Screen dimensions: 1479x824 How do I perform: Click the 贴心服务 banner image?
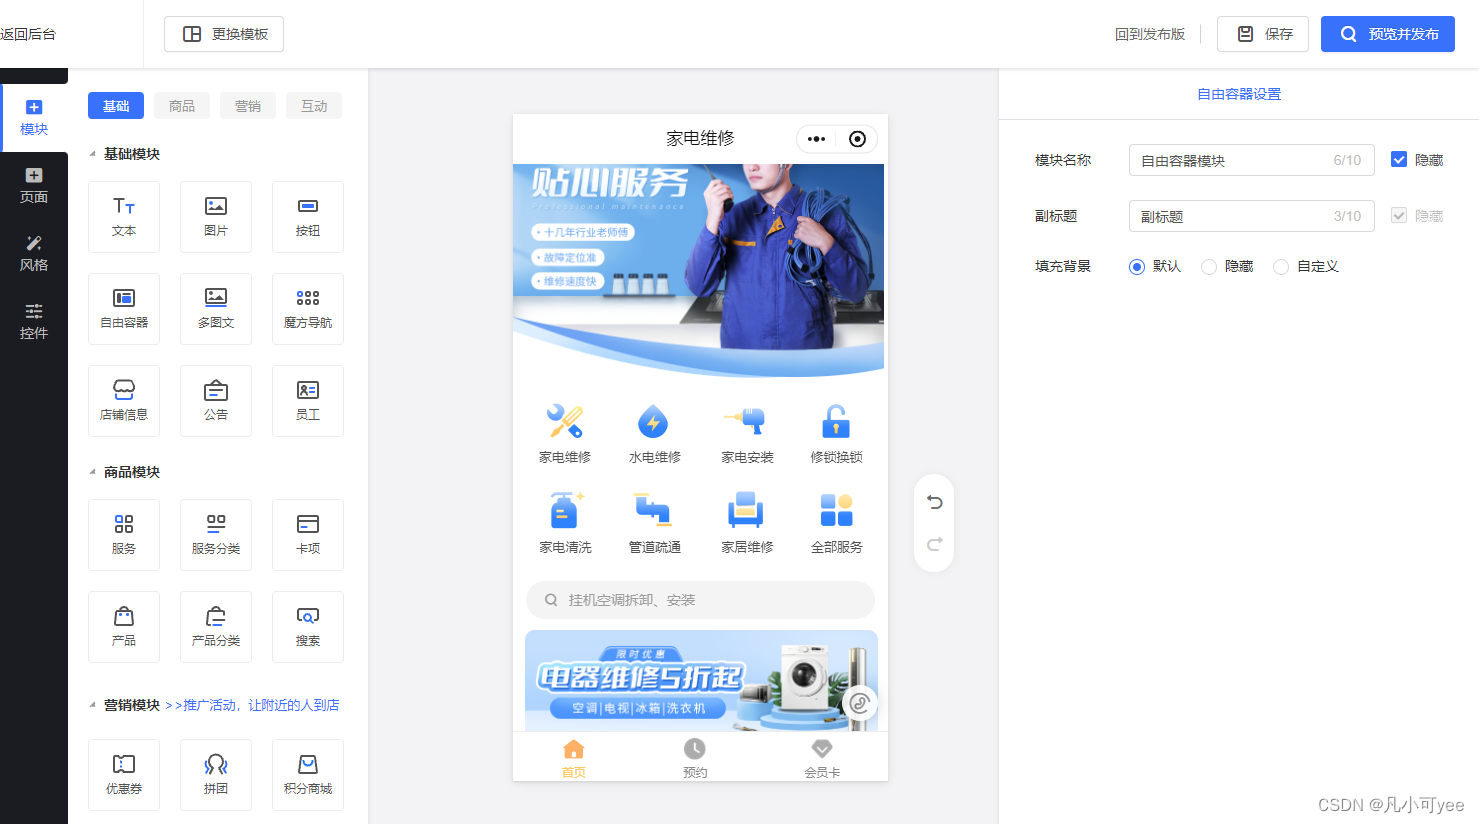pyautogui.click(x=699, y=270)
